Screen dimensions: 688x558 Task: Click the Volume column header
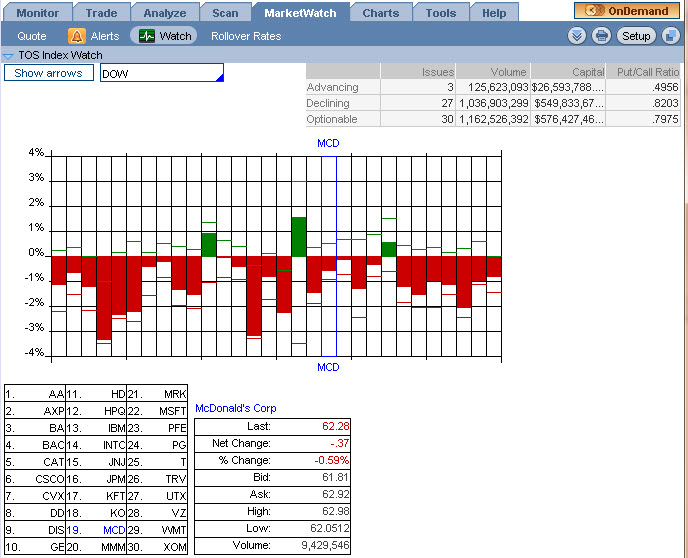click(x=493, y=72)
